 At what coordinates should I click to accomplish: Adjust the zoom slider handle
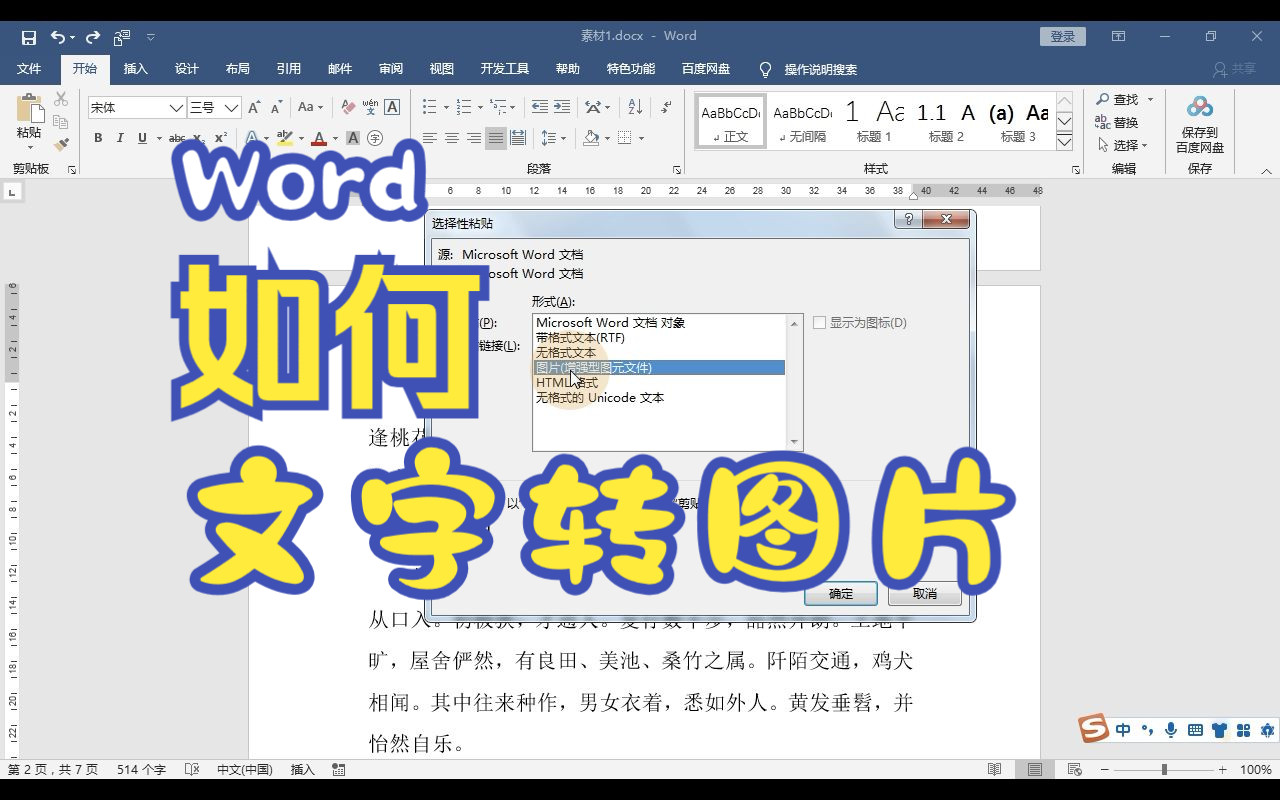coord(1164,770)
